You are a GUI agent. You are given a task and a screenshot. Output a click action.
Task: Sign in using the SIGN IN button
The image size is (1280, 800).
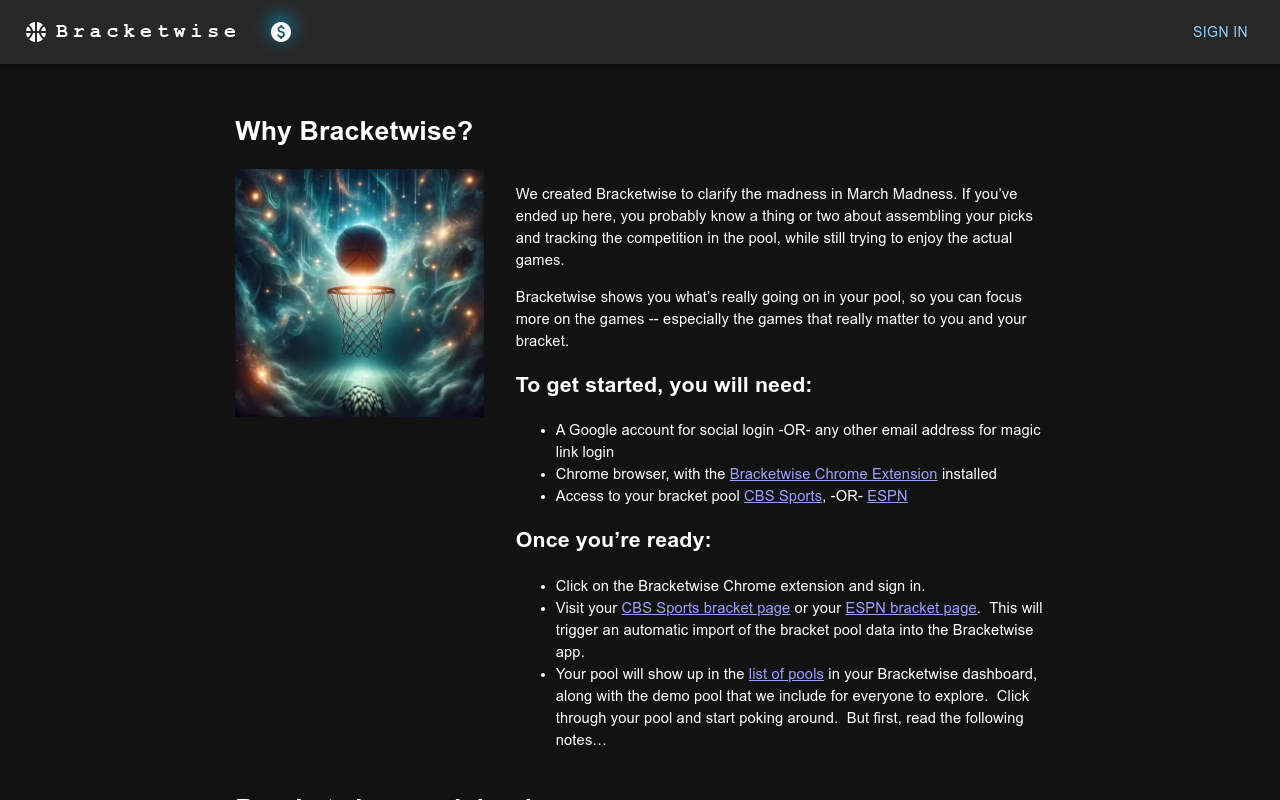pos(1220,32)
